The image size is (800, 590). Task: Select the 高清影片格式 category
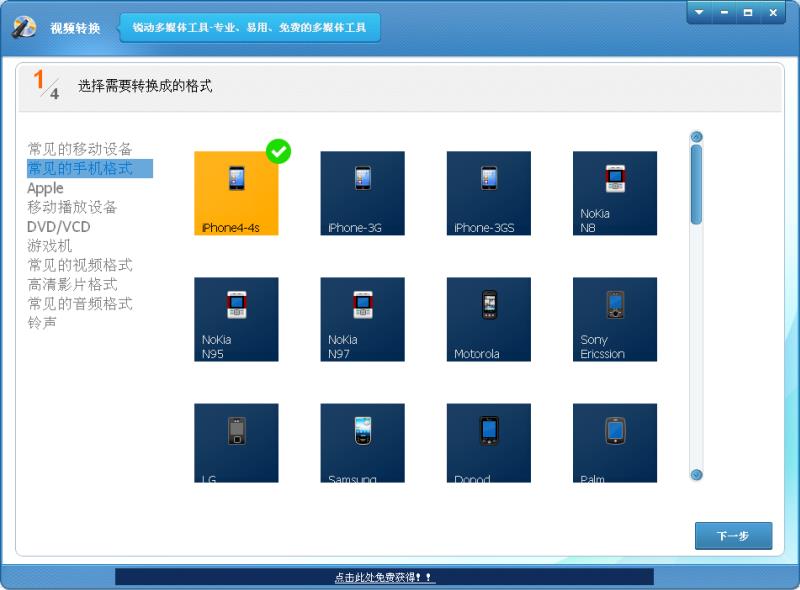coord(72,284)
